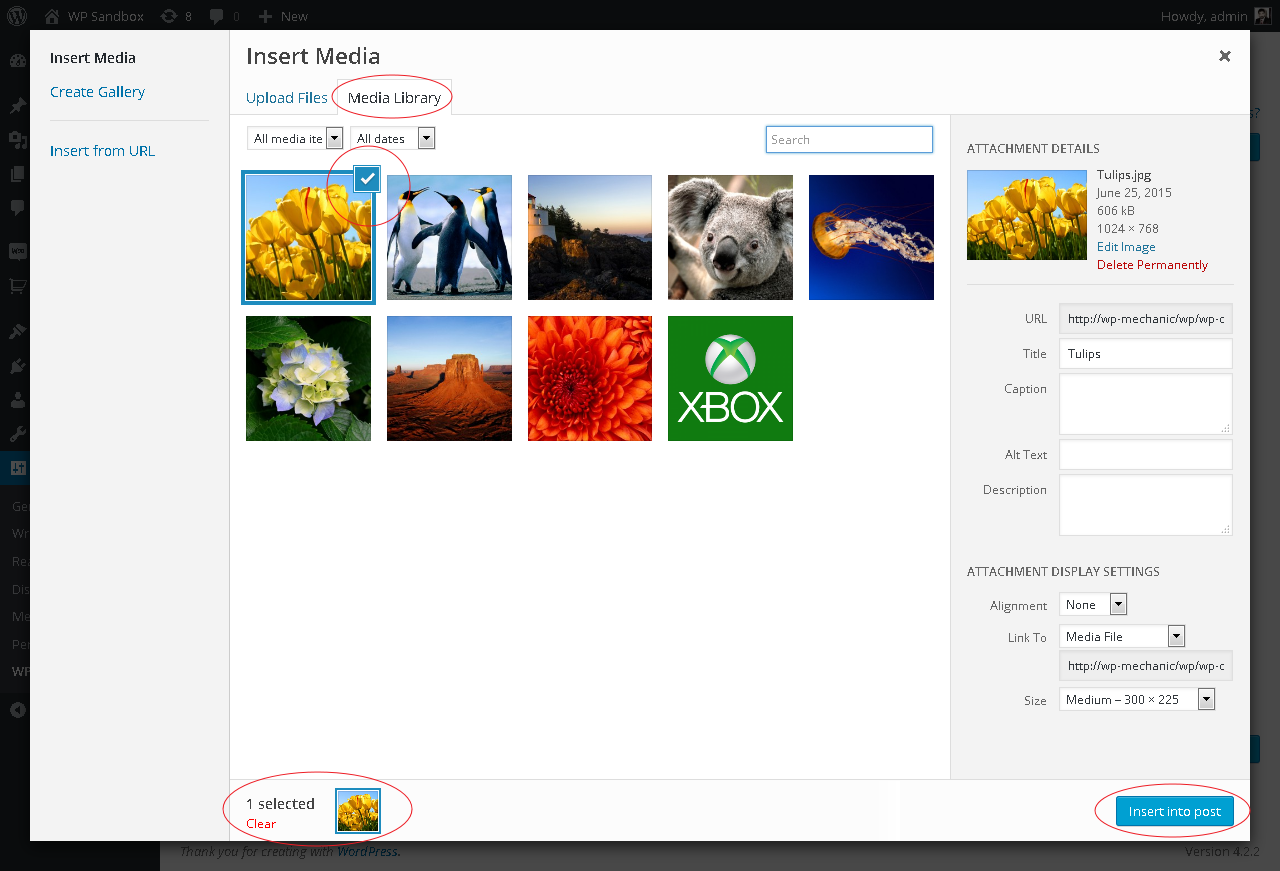Click the WordPress logo in admin bar

pos(16,16)
